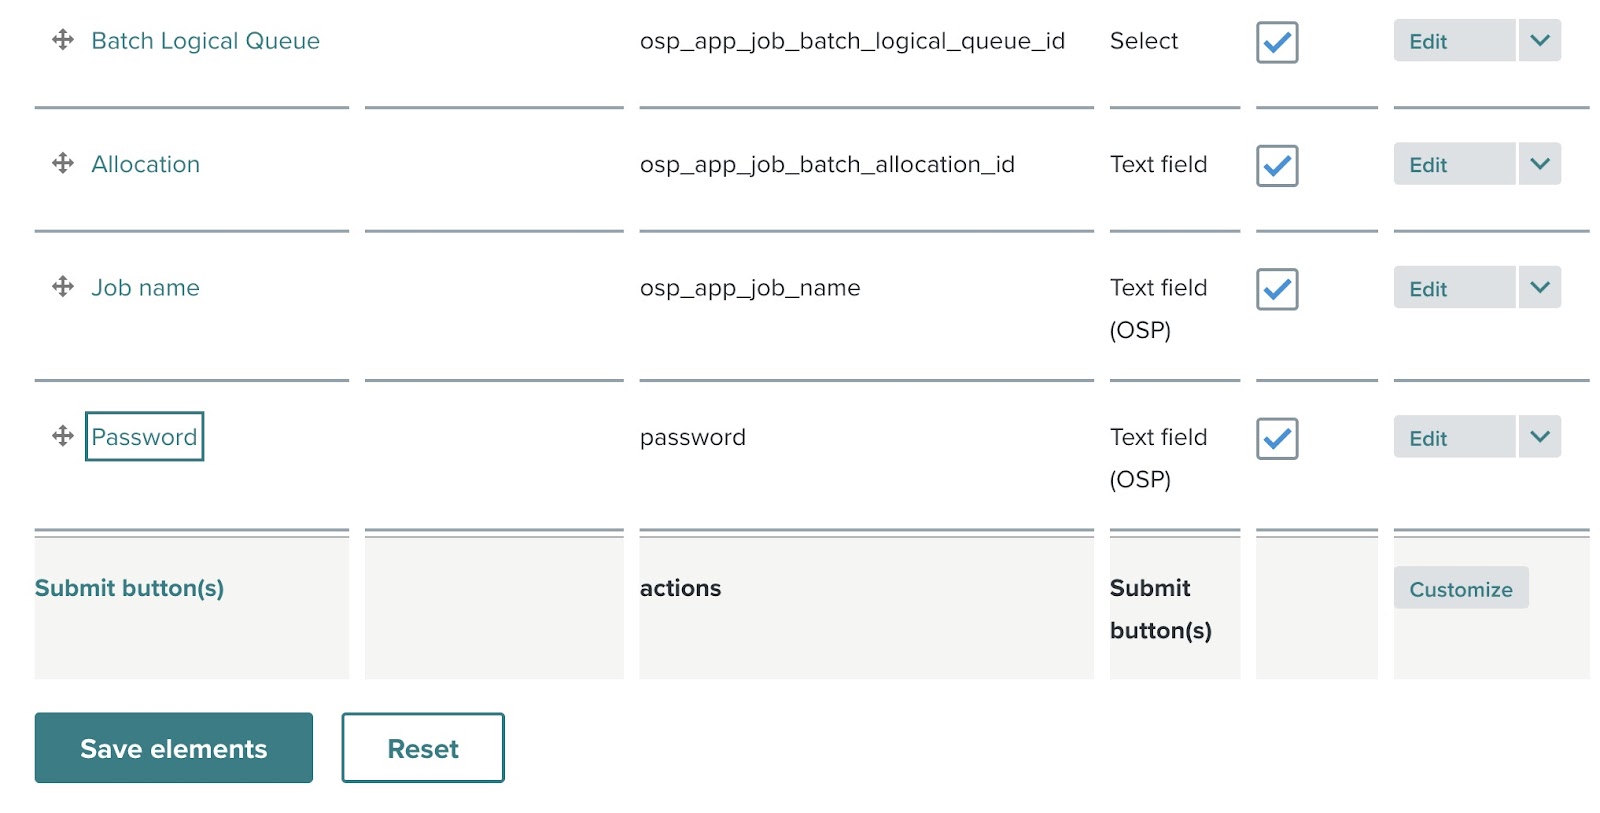Expand the Job name row dropdown arrow

tap(1539, 288)
